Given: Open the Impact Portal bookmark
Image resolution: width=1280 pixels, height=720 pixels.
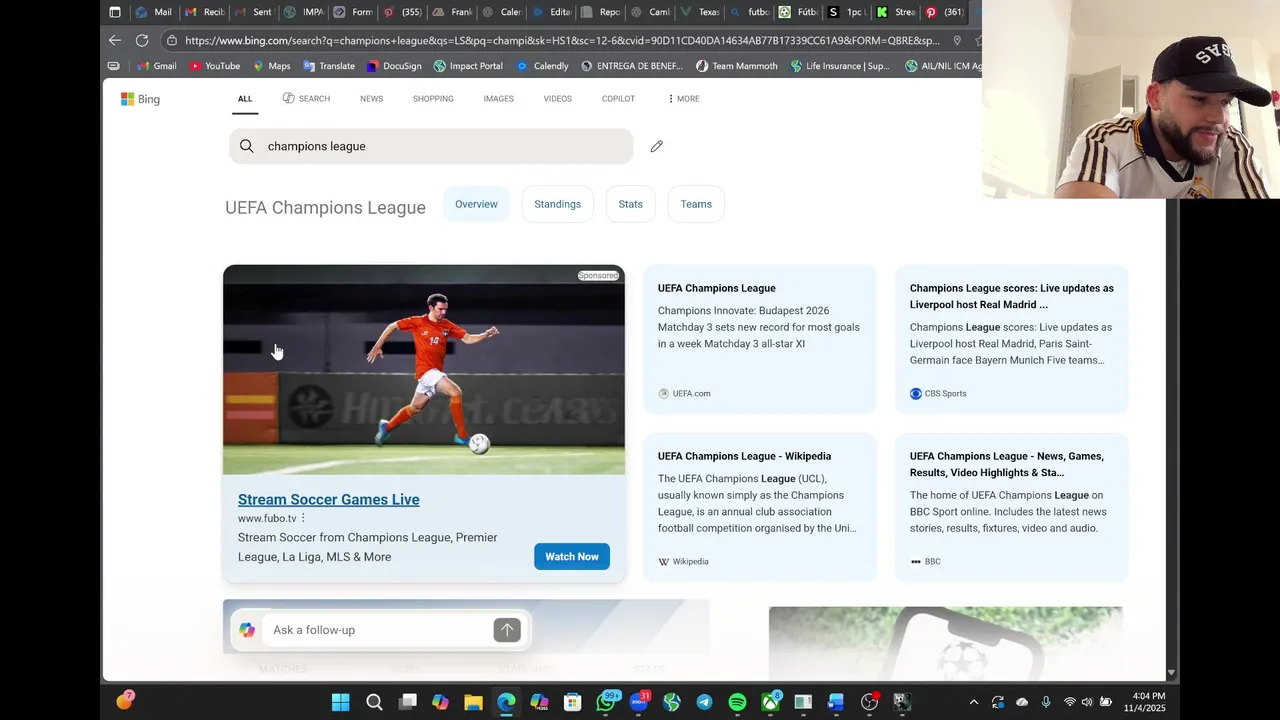Looking at the screenshot, I should (468, 66).
